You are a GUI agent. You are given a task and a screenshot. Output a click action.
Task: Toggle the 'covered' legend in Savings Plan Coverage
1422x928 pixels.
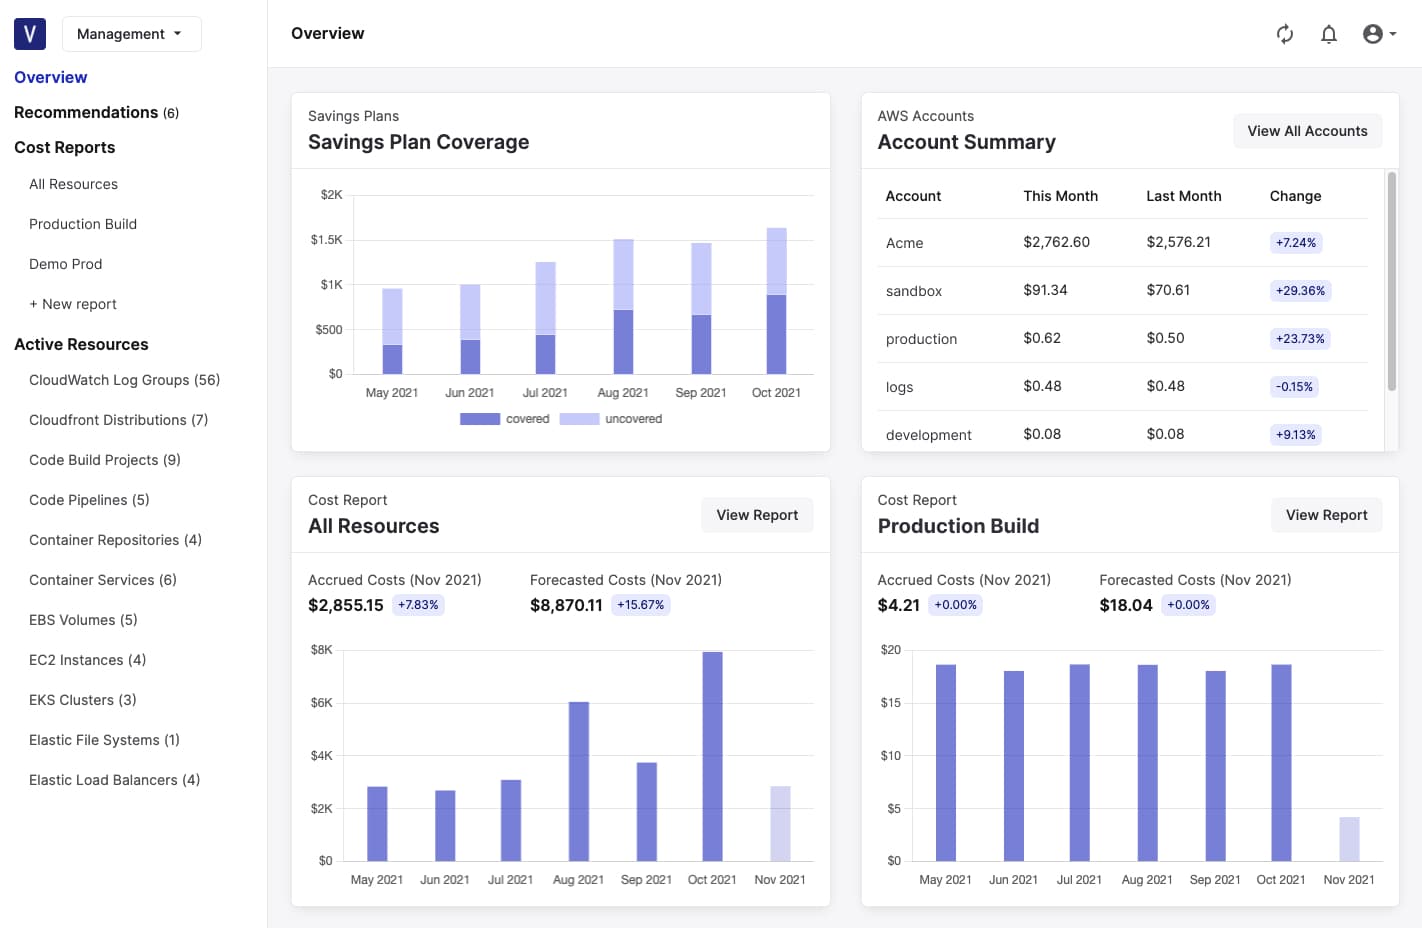point(511,418)
